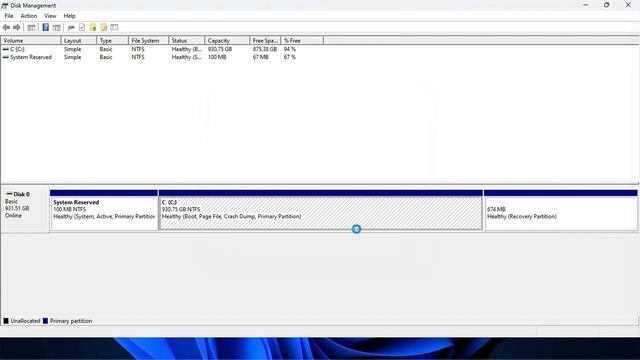Image resolution: width=640 pixels, height=360 pixels.
Task: Click the 930.75 GB capacity cell
Action: [x=220, y=49]
